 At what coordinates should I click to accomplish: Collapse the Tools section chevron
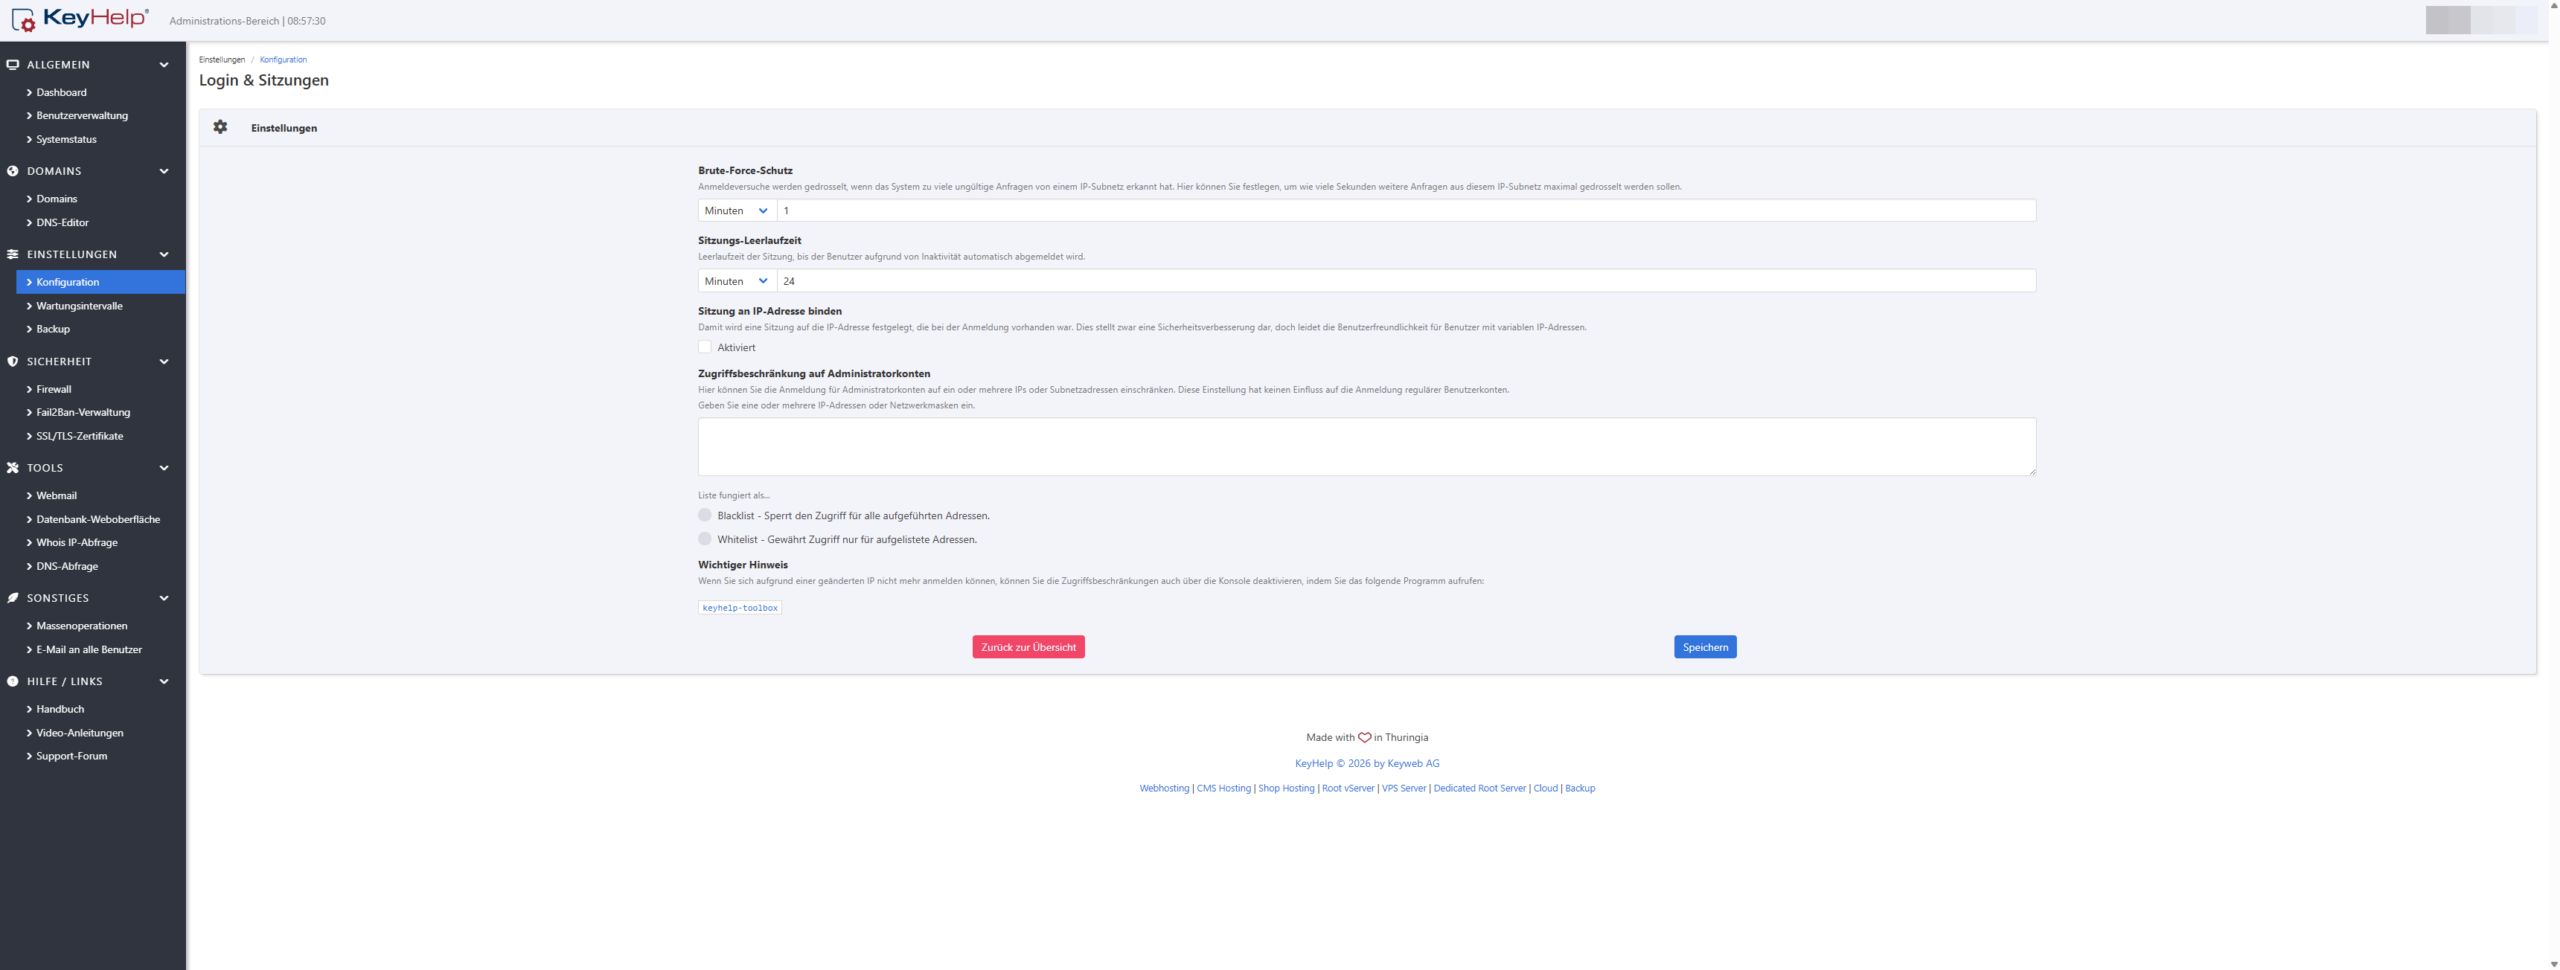164,468
